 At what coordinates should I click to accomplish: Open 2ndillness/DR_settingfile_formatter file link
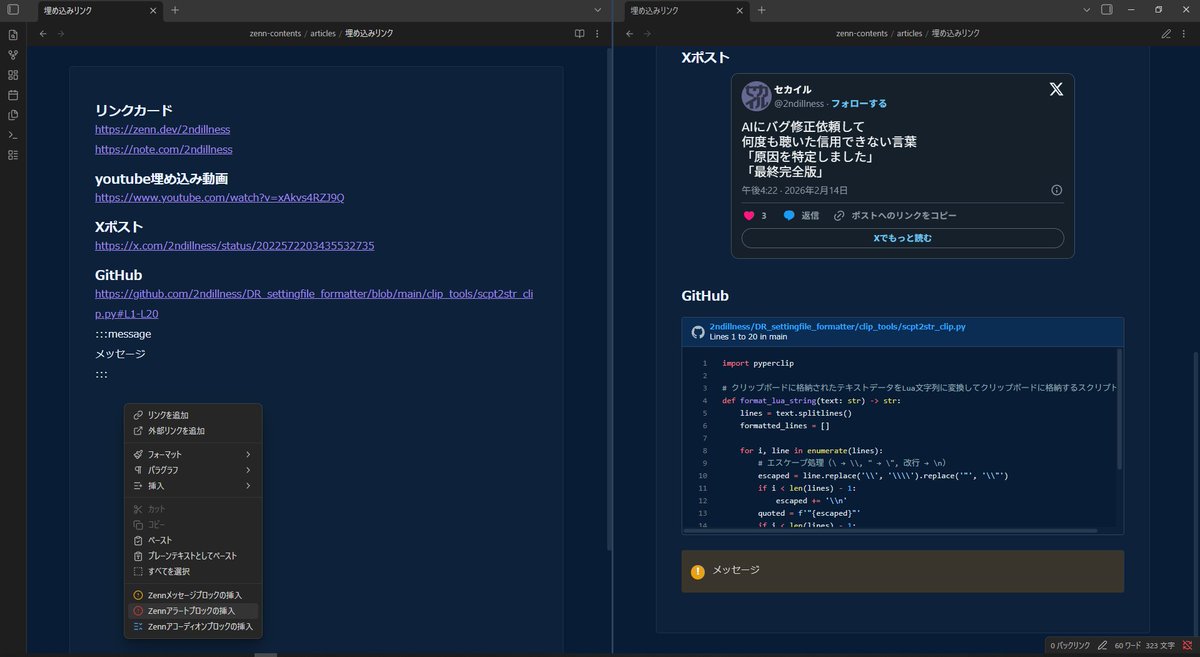837,326
